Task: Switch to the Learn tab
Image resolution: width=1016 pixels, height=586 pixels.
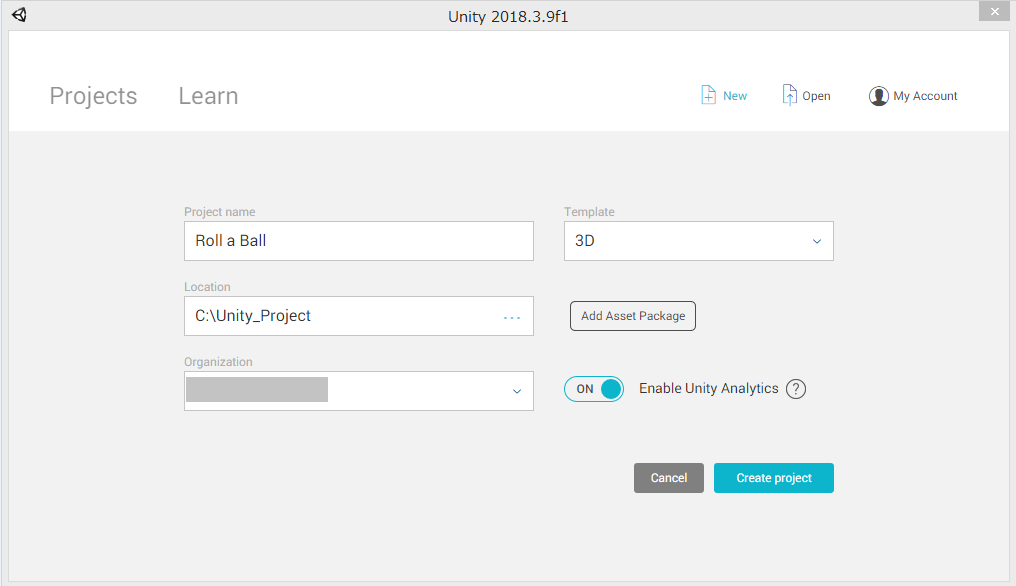Action: pyautogui.click(x=209, y=96)
